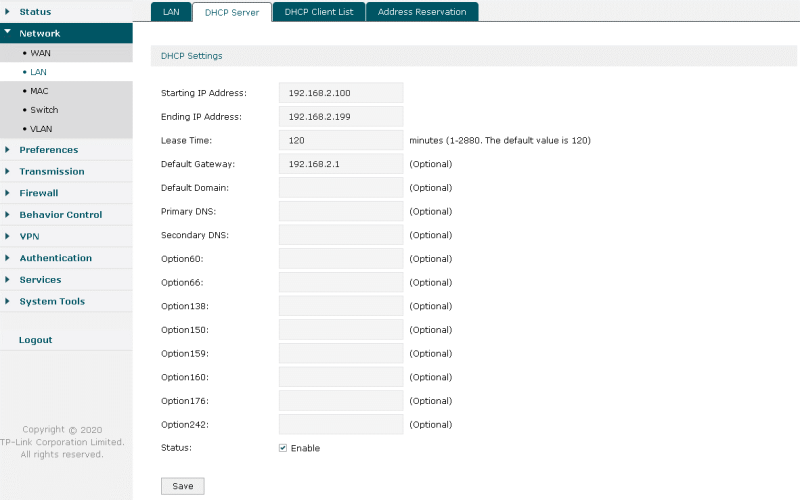Viewport: 800px width, 500px height.
Task: Open the VPN menu label
Action: click(x=30, y=236)
